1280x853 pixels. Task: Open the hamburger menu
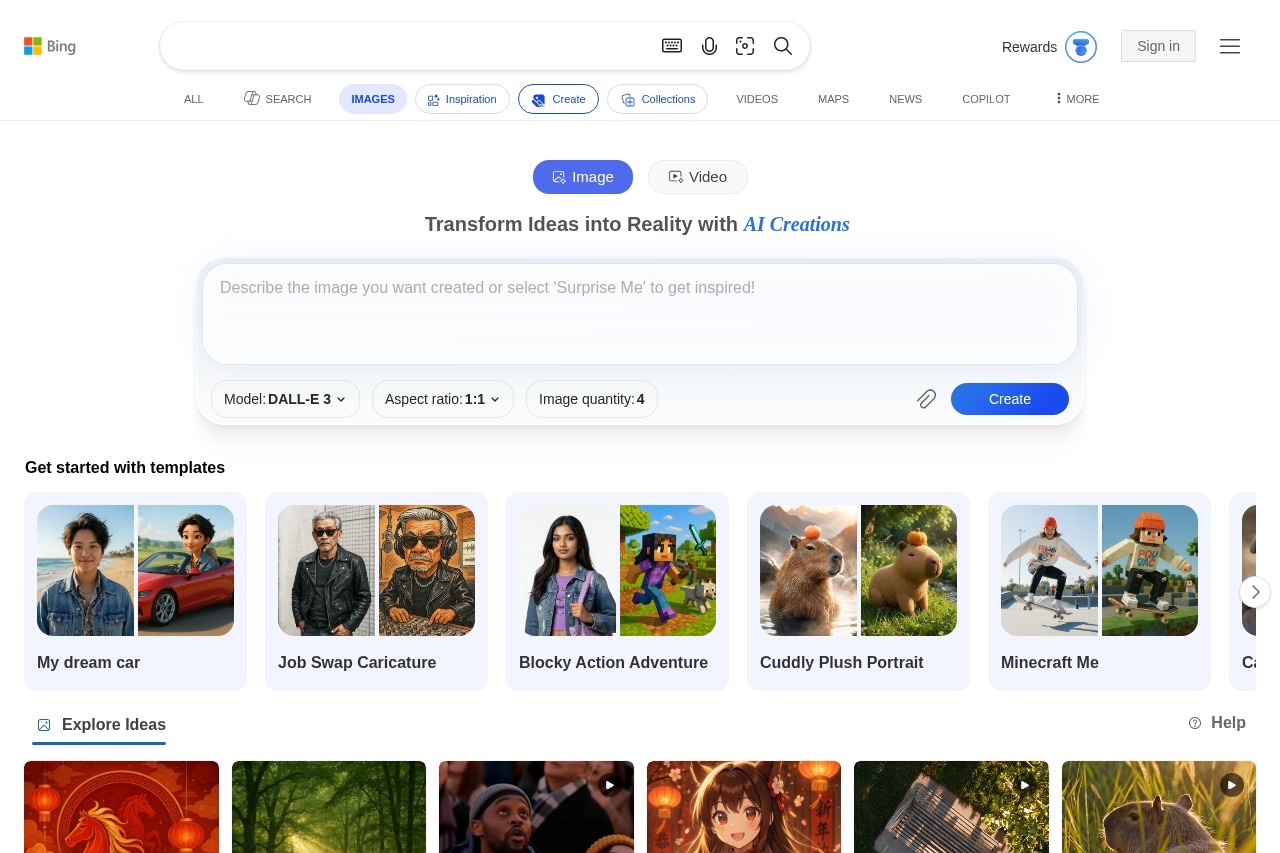click(x=1230, y=46)
